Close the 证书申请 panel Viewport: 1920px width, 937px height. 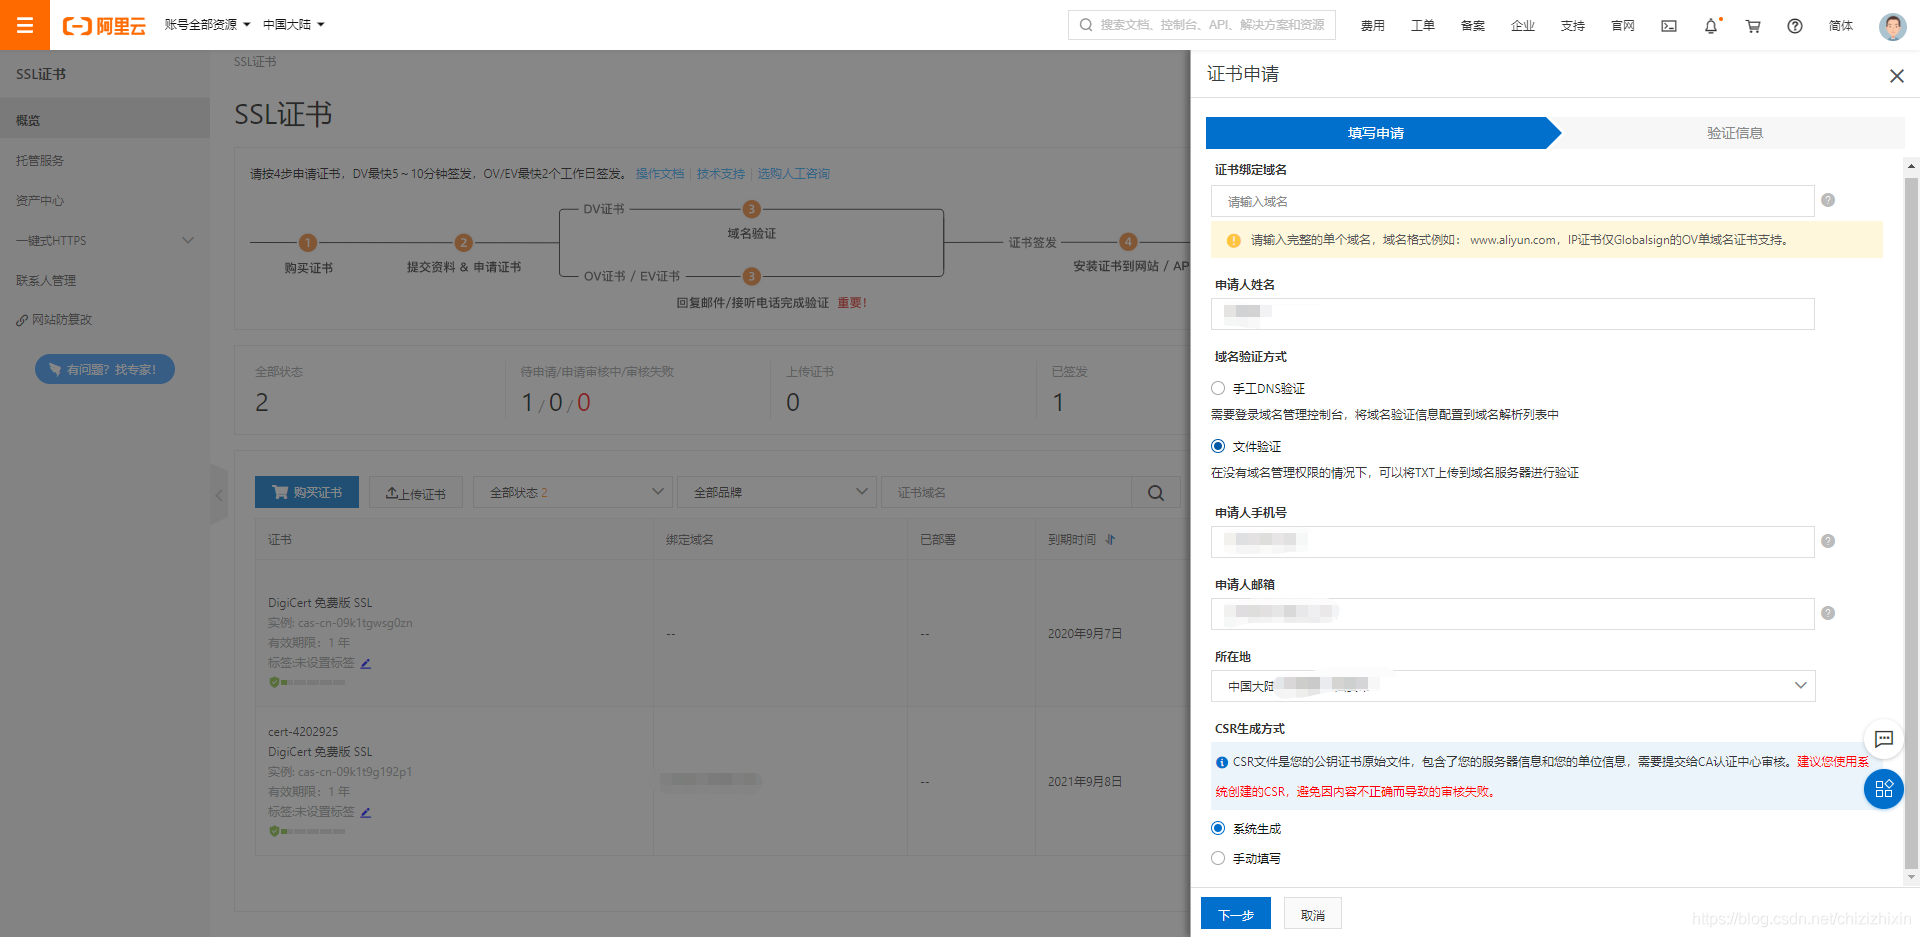tap(1896, 76)
